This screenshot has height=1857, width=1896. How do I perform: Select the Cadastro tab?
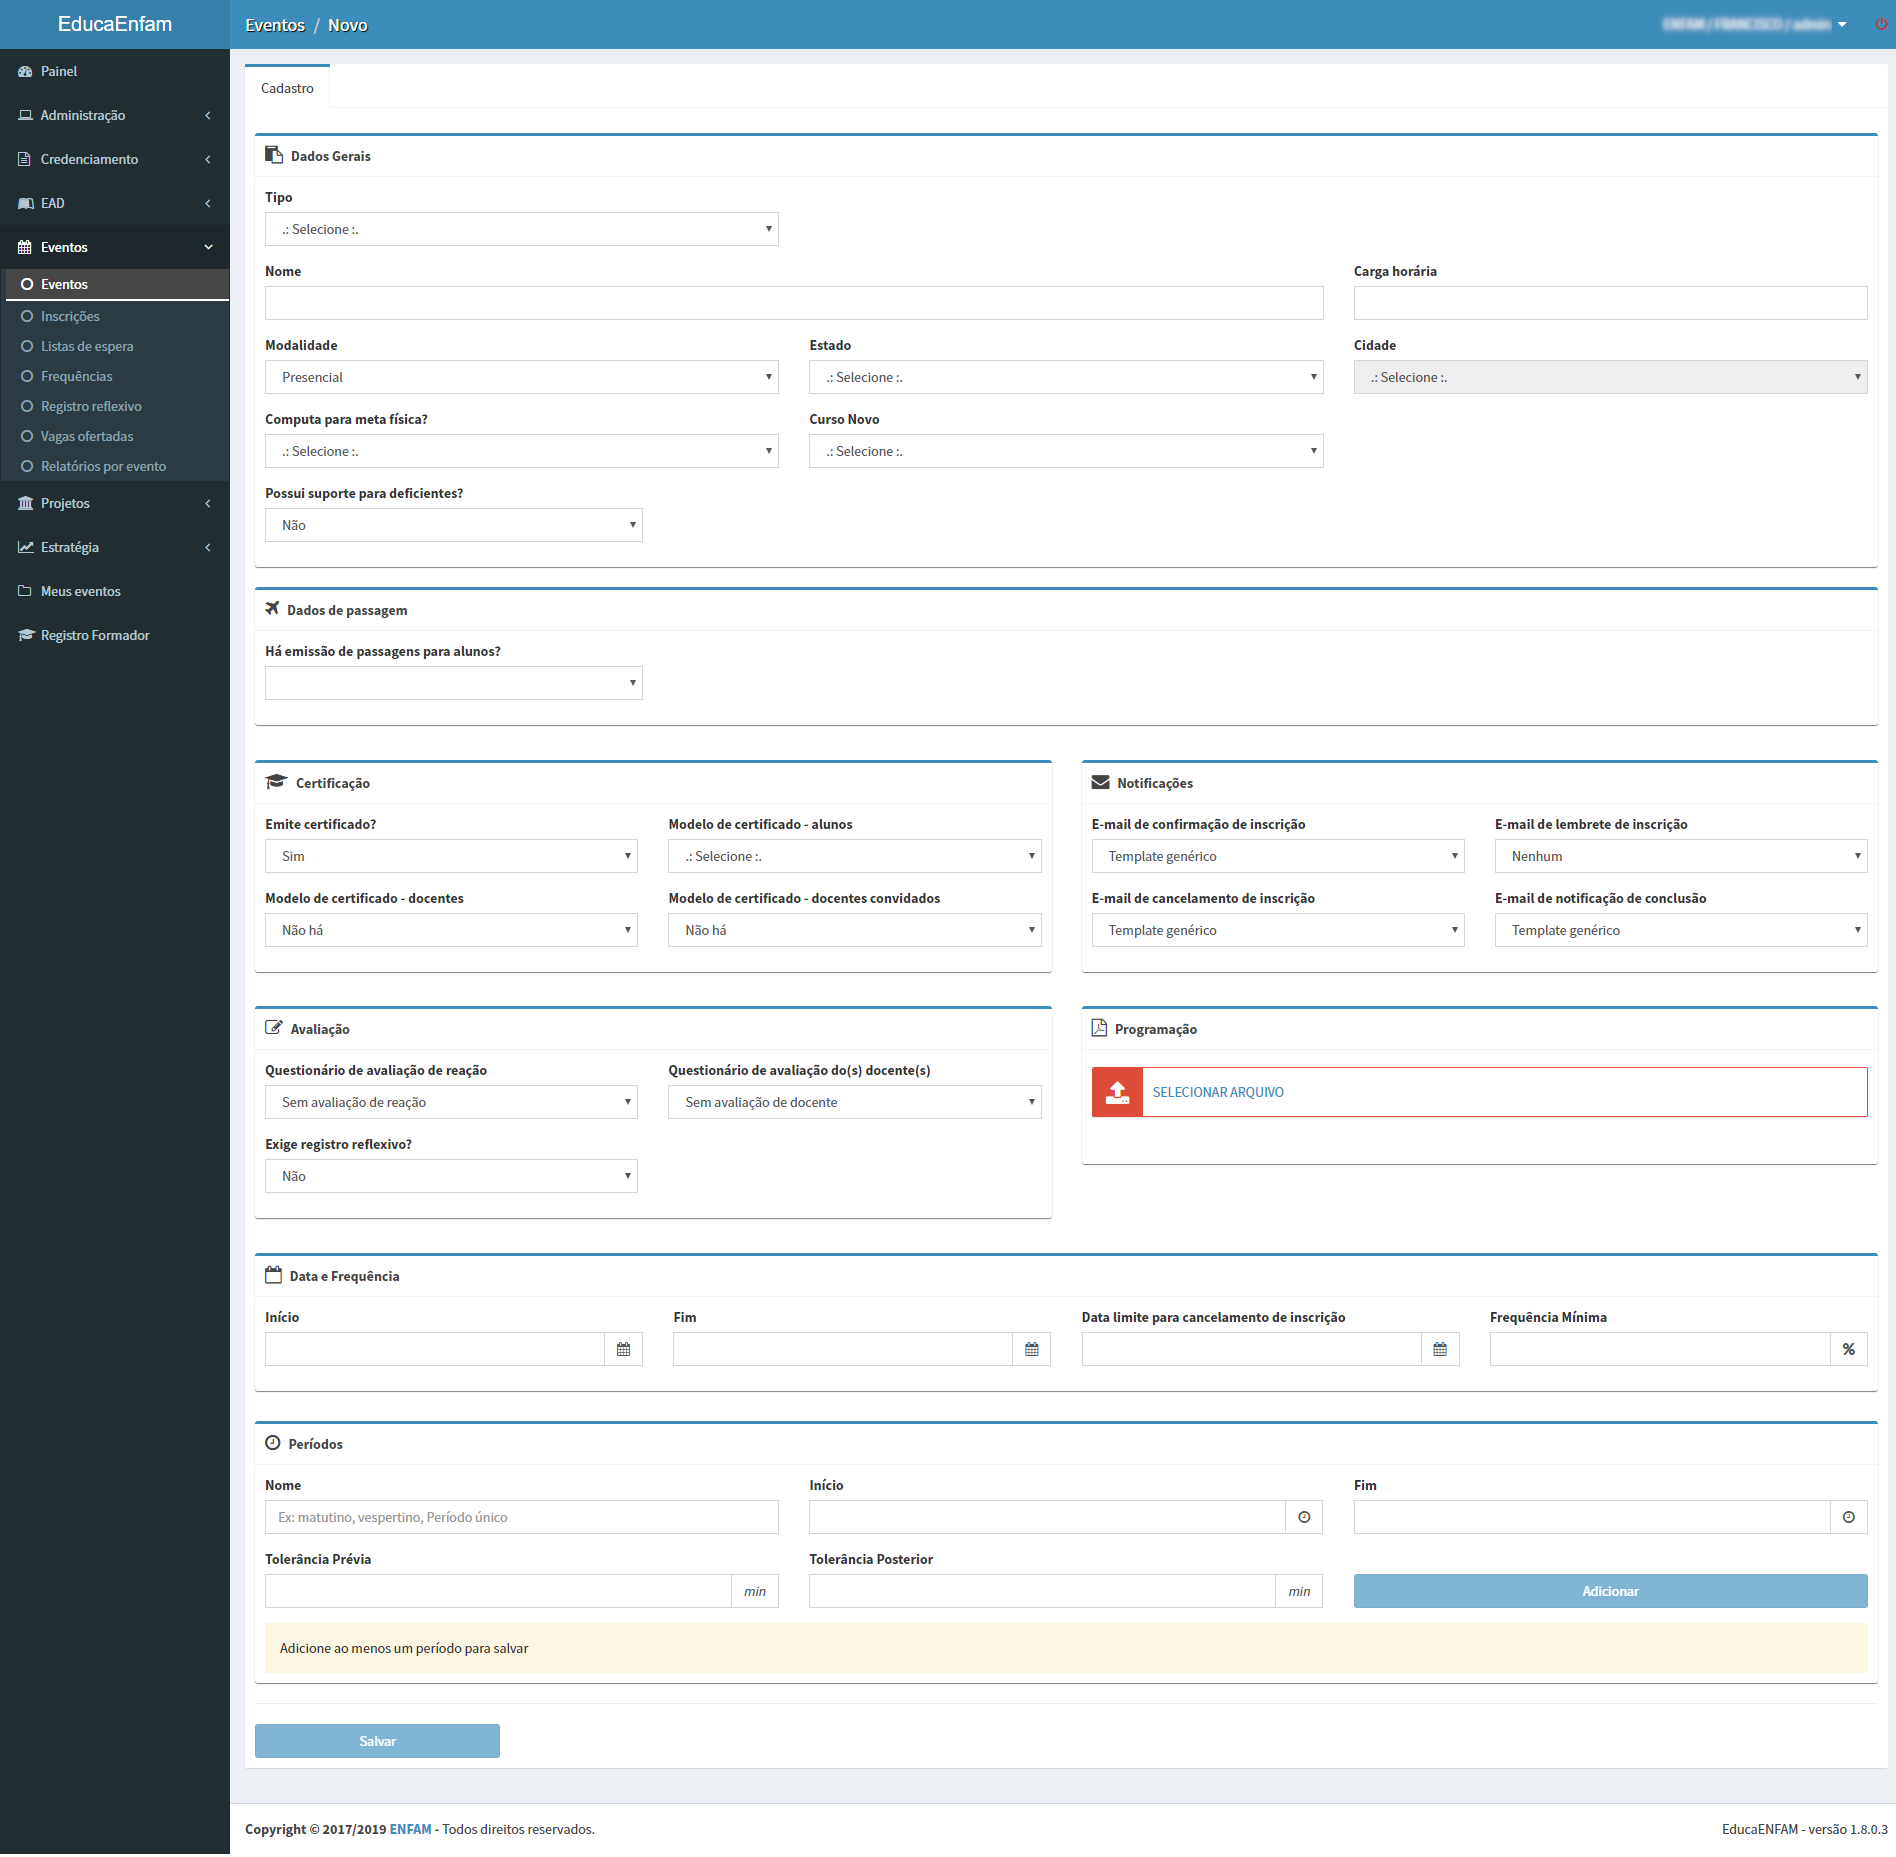287,88
